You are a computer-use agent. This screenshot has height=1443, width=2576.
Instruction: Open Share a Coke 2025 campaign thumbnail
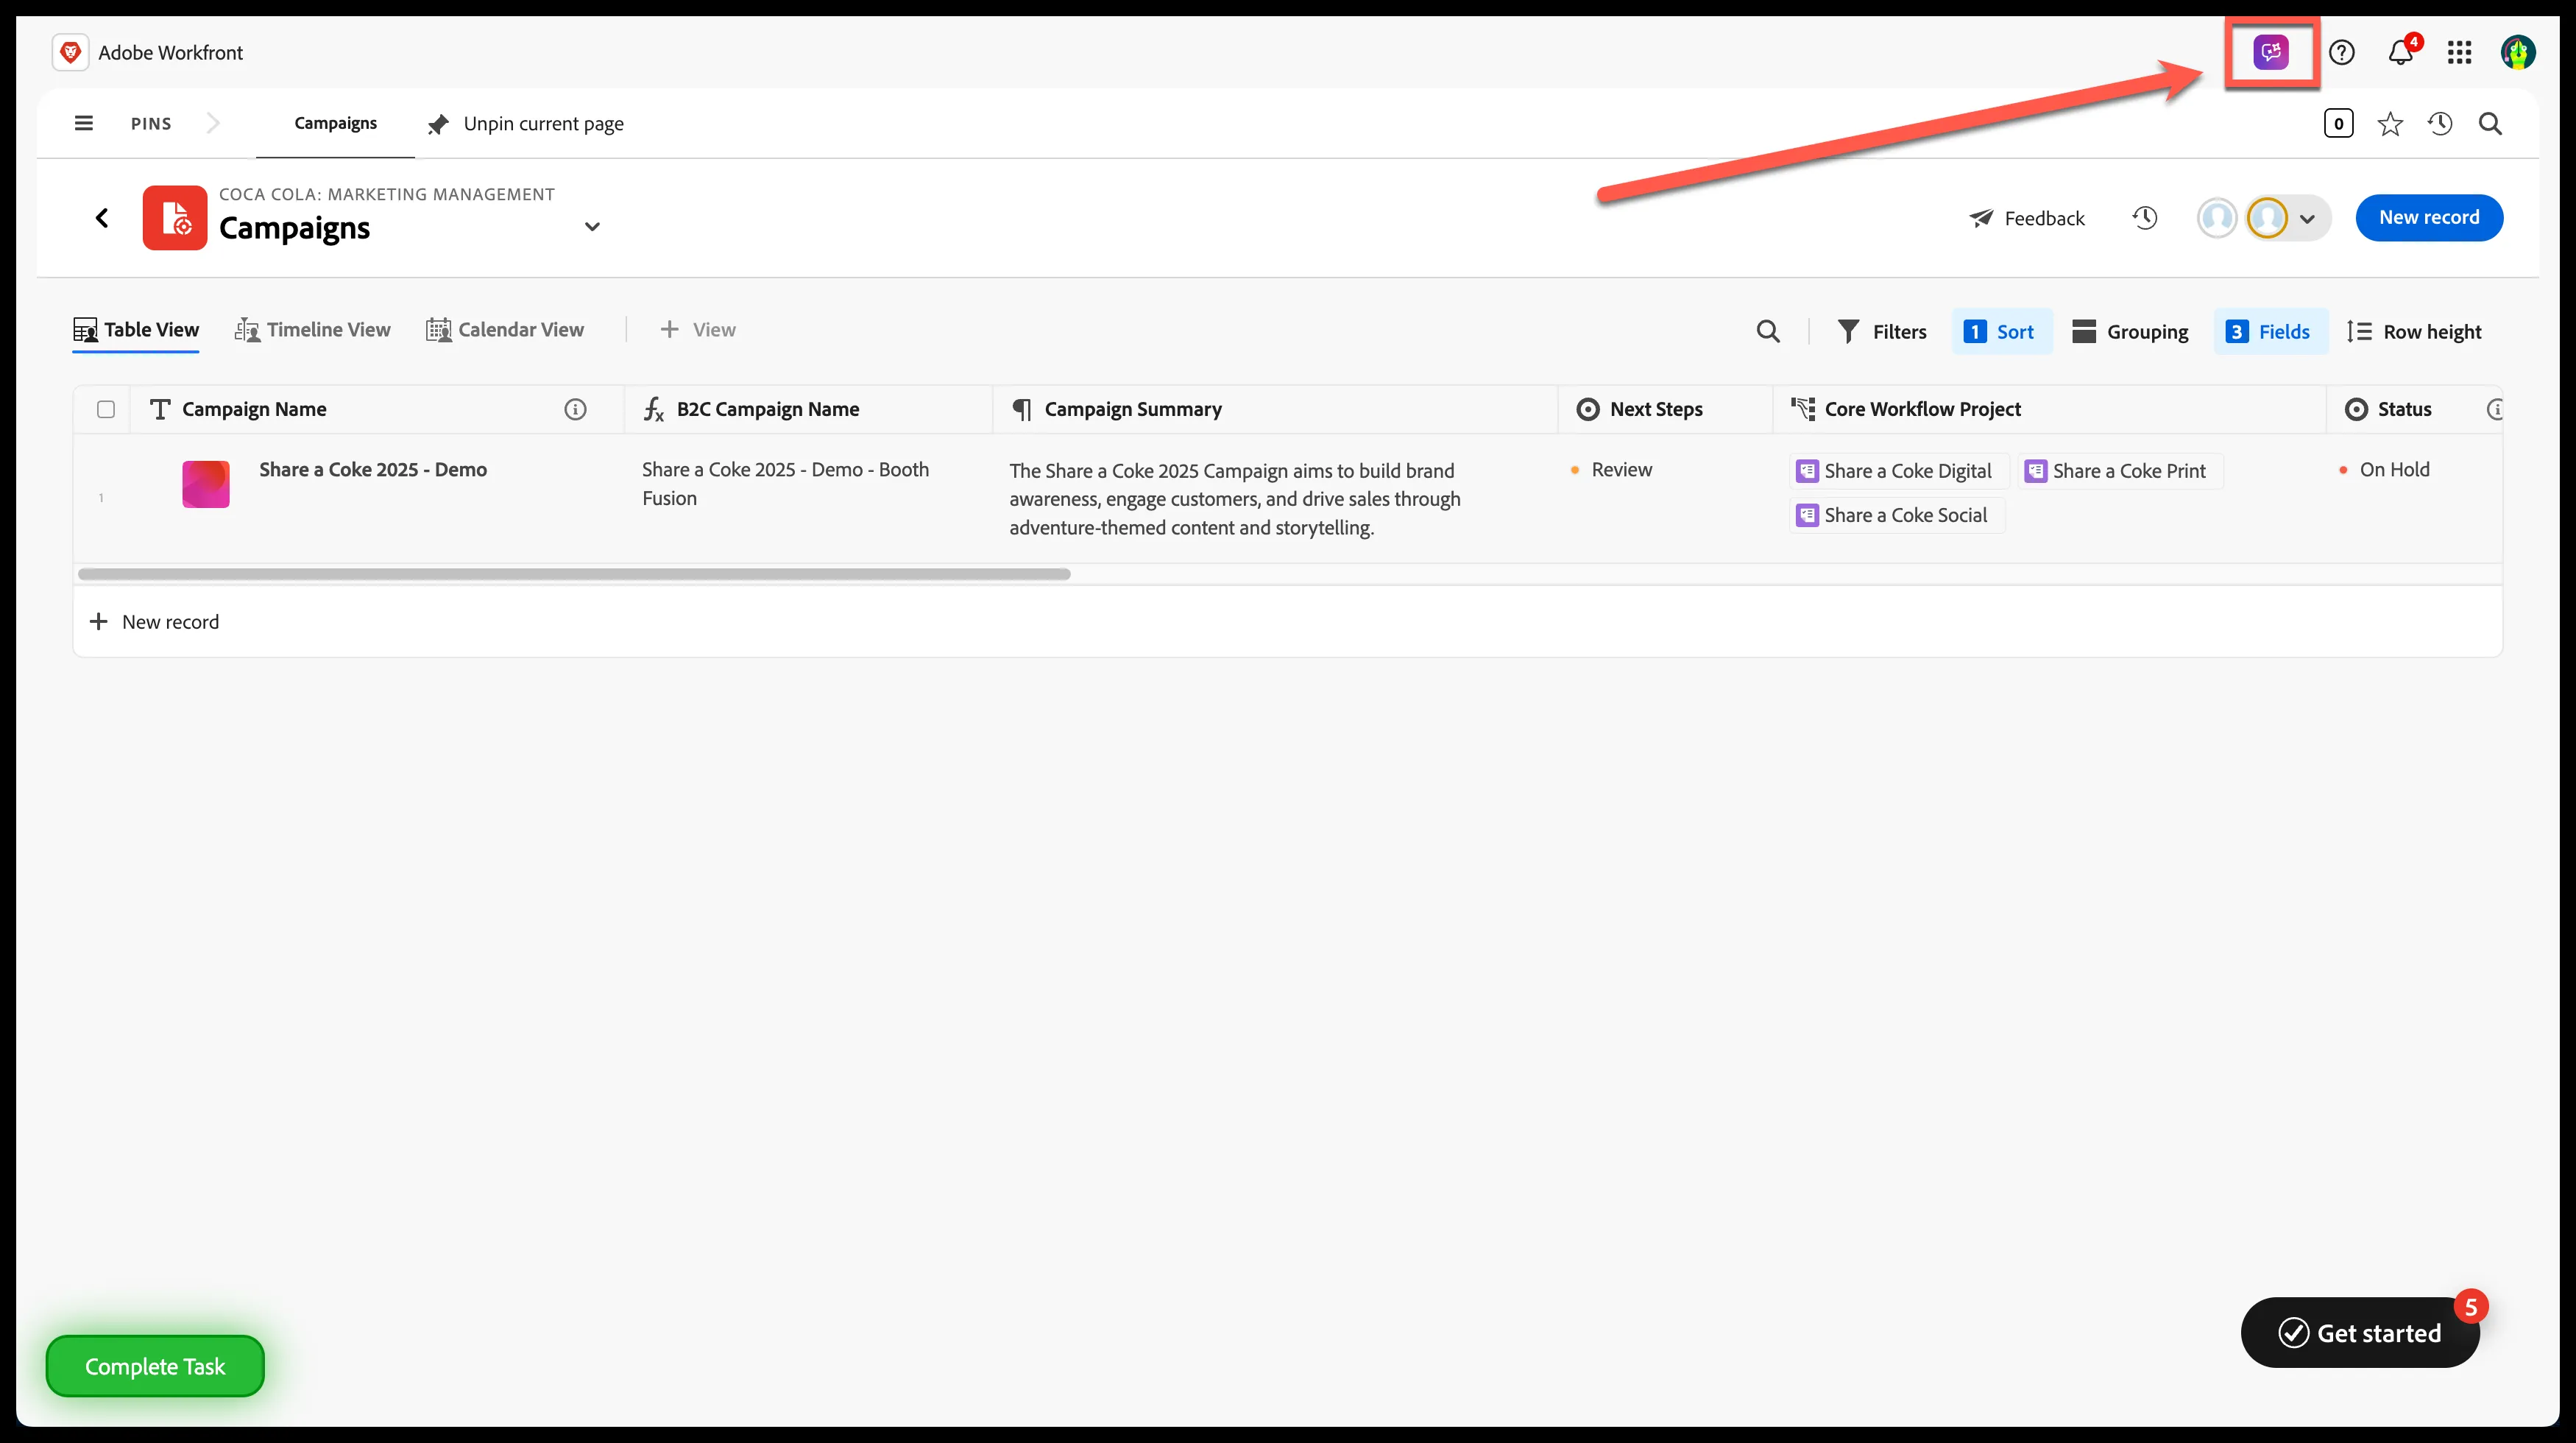coord(206,484)
